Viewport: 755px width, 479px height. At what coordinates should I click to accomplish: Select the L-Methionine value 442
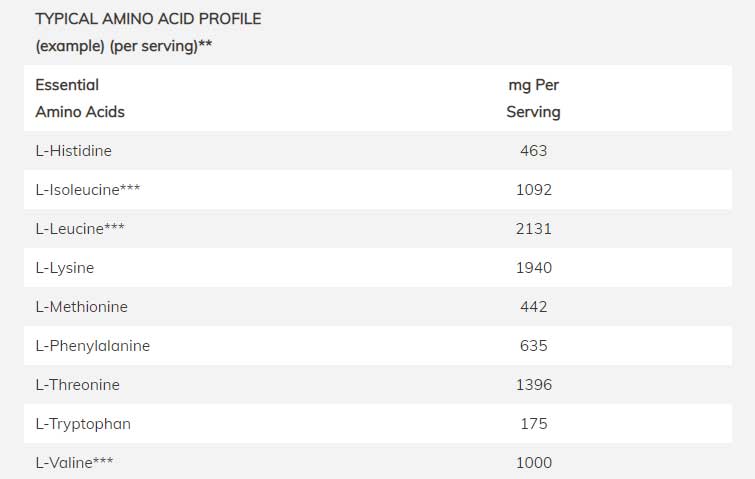[534, 307]
